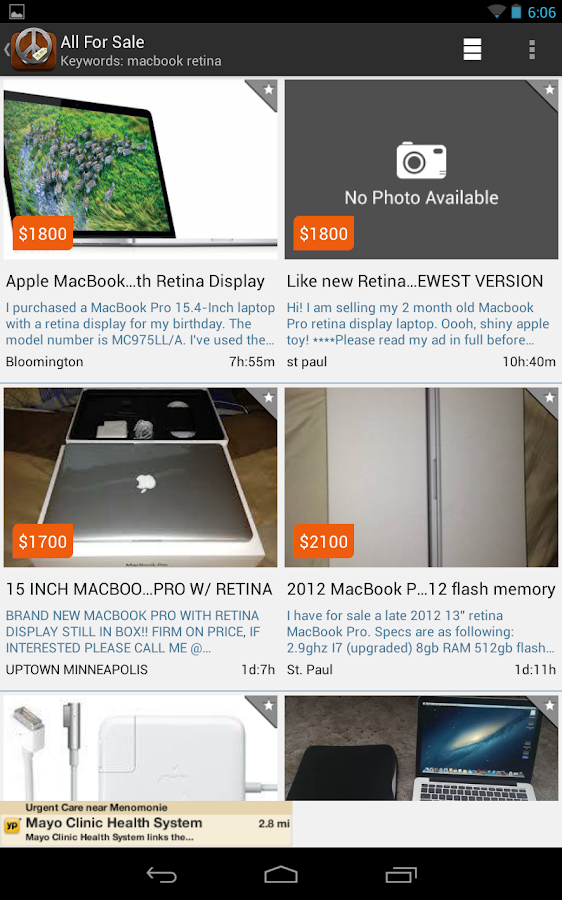Star the No Photo Available listing
The height and width of the screenshot is (900, 562).
click(547, 92)
